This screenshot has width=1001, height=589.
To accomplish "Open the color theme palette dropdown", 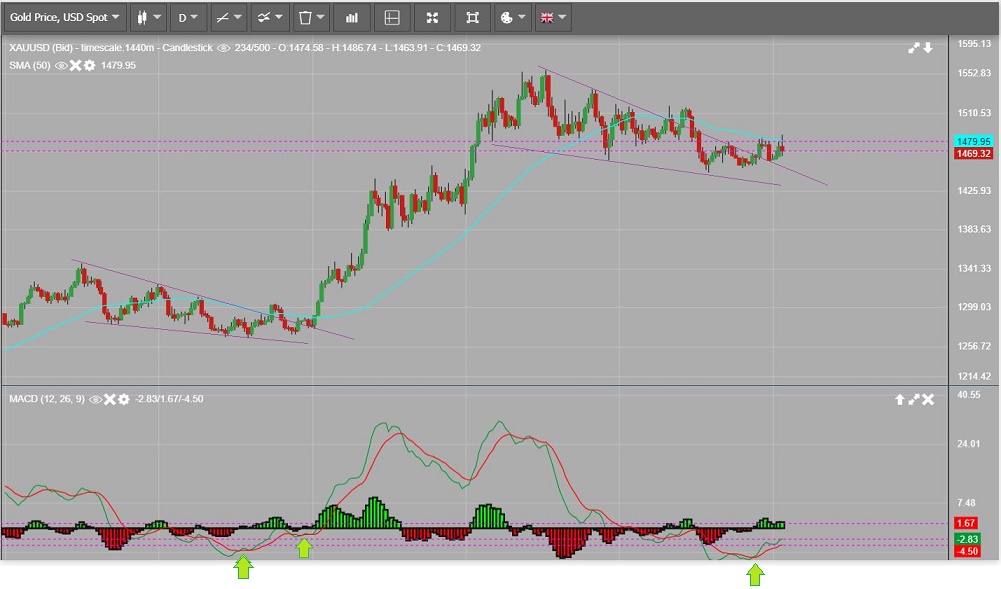I will (513, 18).
